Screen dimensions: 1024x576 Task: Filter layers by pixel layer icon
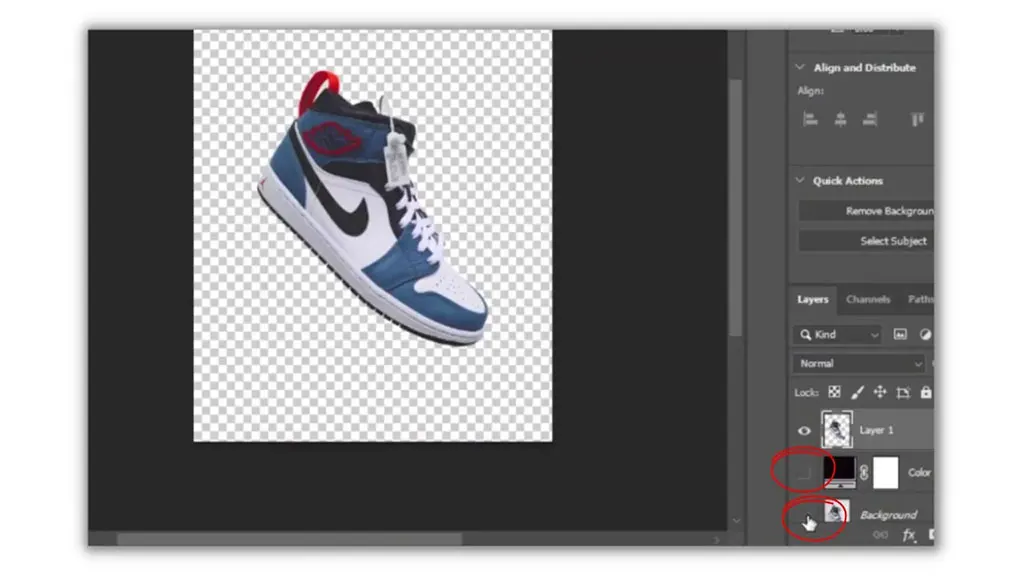click(x=900, y=334)
